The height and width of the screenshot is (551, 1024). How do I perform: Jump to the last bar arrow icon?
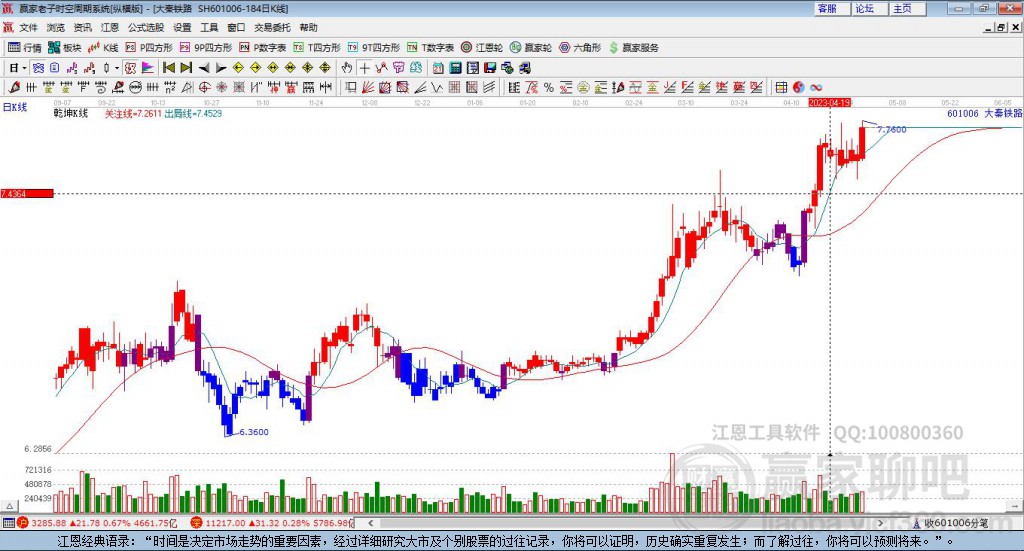[186, 68]
